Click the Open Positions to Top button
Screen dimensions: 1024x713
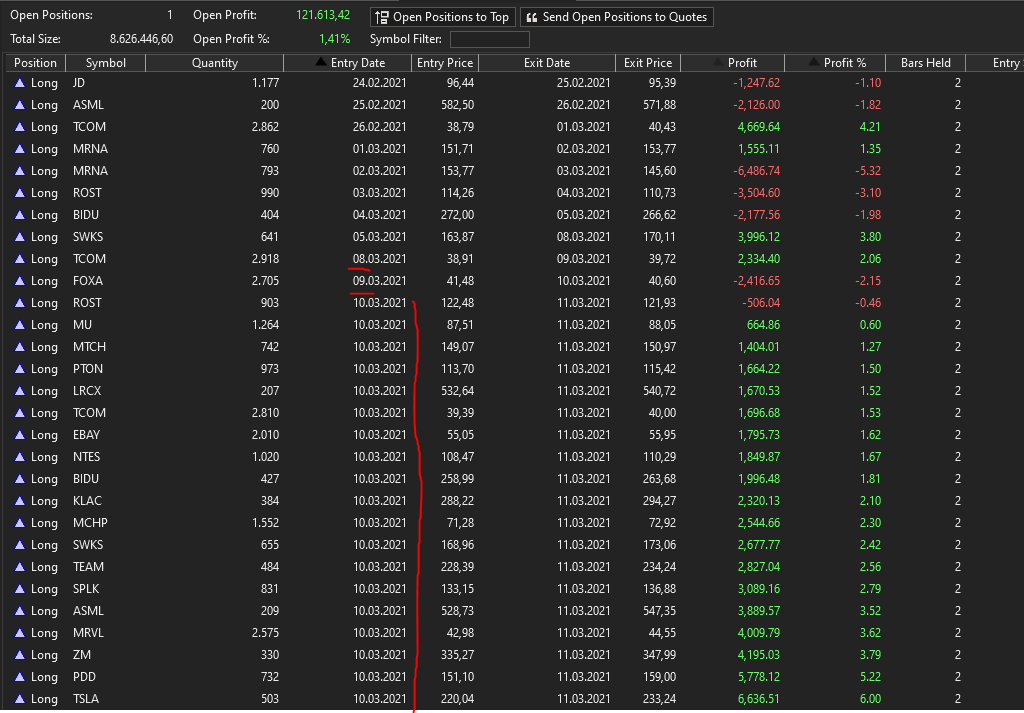(x=442, y=17)
